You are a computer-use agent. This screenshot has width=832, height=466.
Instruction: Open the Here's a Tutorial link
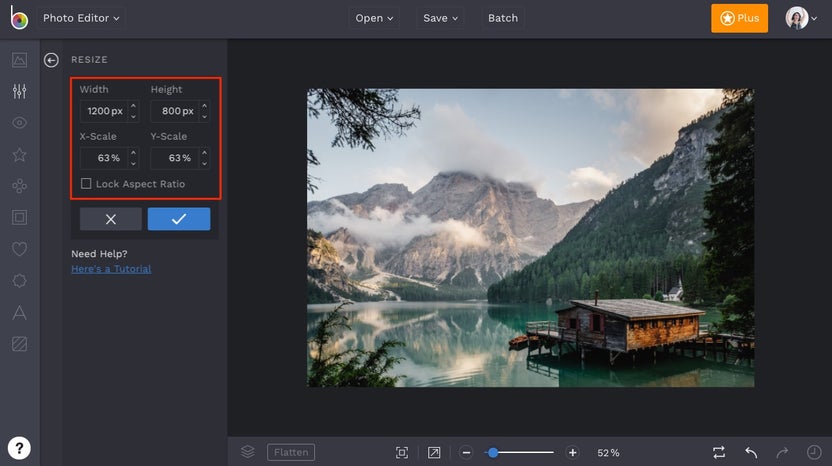click(111, 269)
